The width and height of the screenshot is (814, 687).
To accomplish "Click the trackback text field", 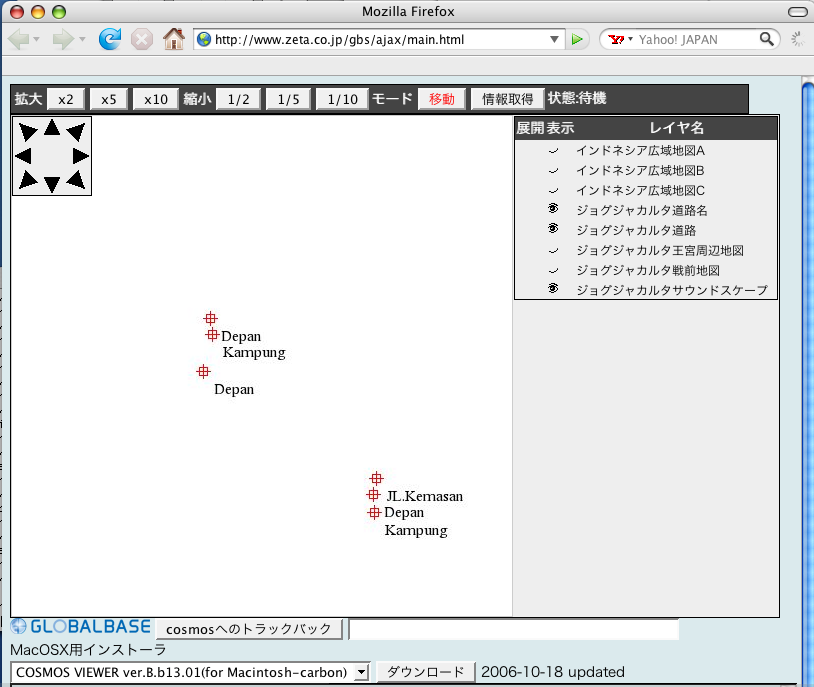I will [514, 629].
